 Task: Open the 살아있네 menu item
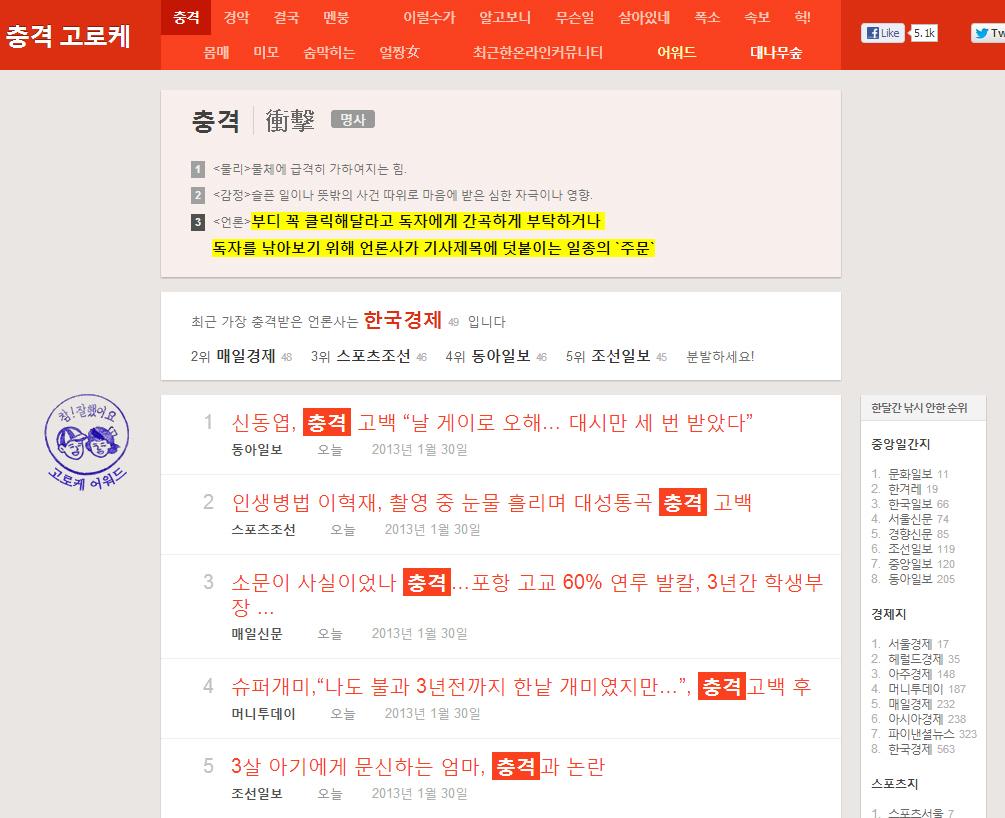tap(644, 17)
